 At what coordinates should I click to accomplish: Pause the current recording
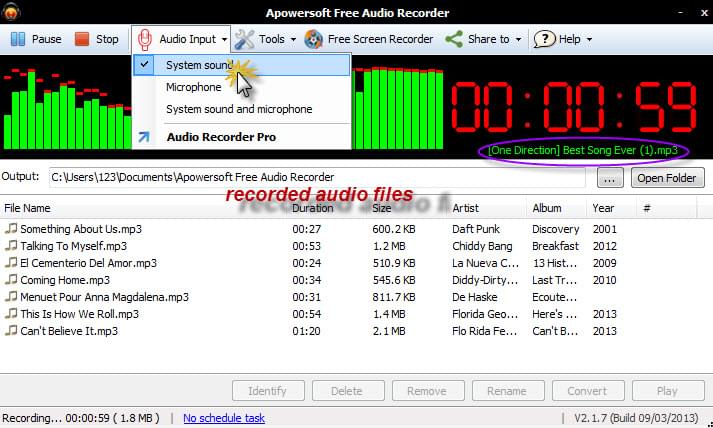36,39
